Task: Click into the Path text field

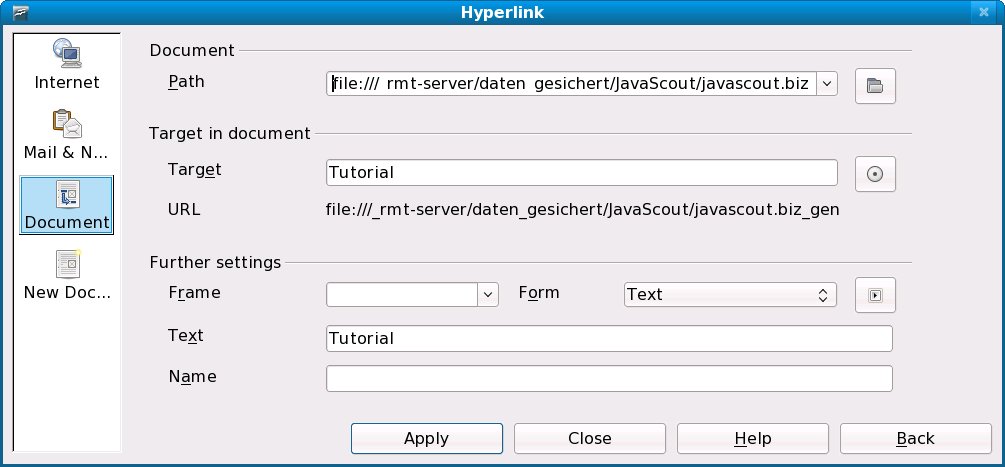Action: [570, 84]
